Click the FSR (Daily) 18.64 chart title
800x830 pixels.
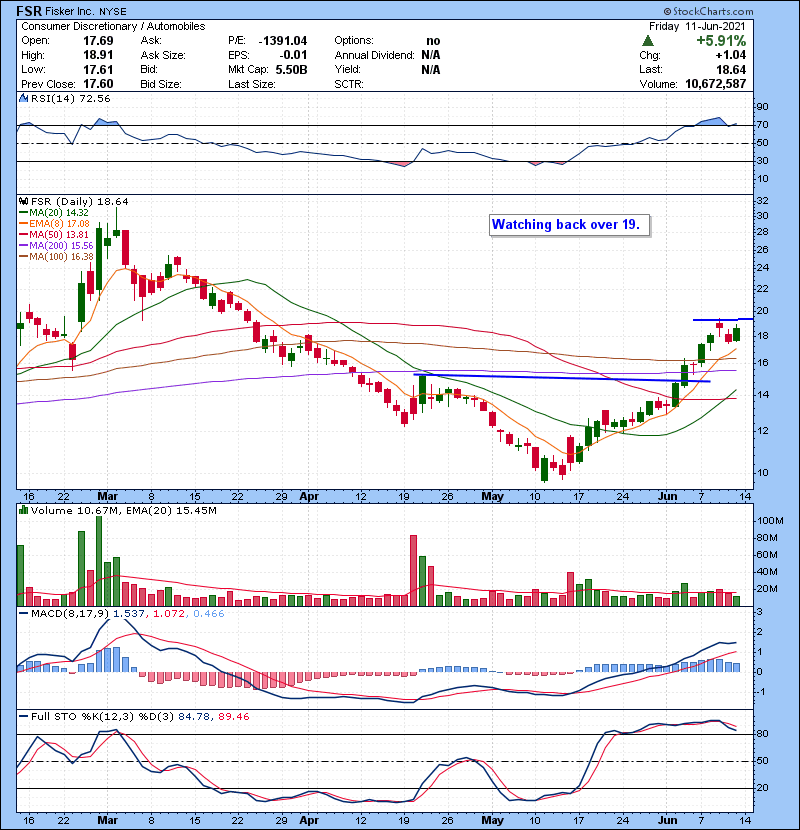pyautogui.click(x=79, y=202)
